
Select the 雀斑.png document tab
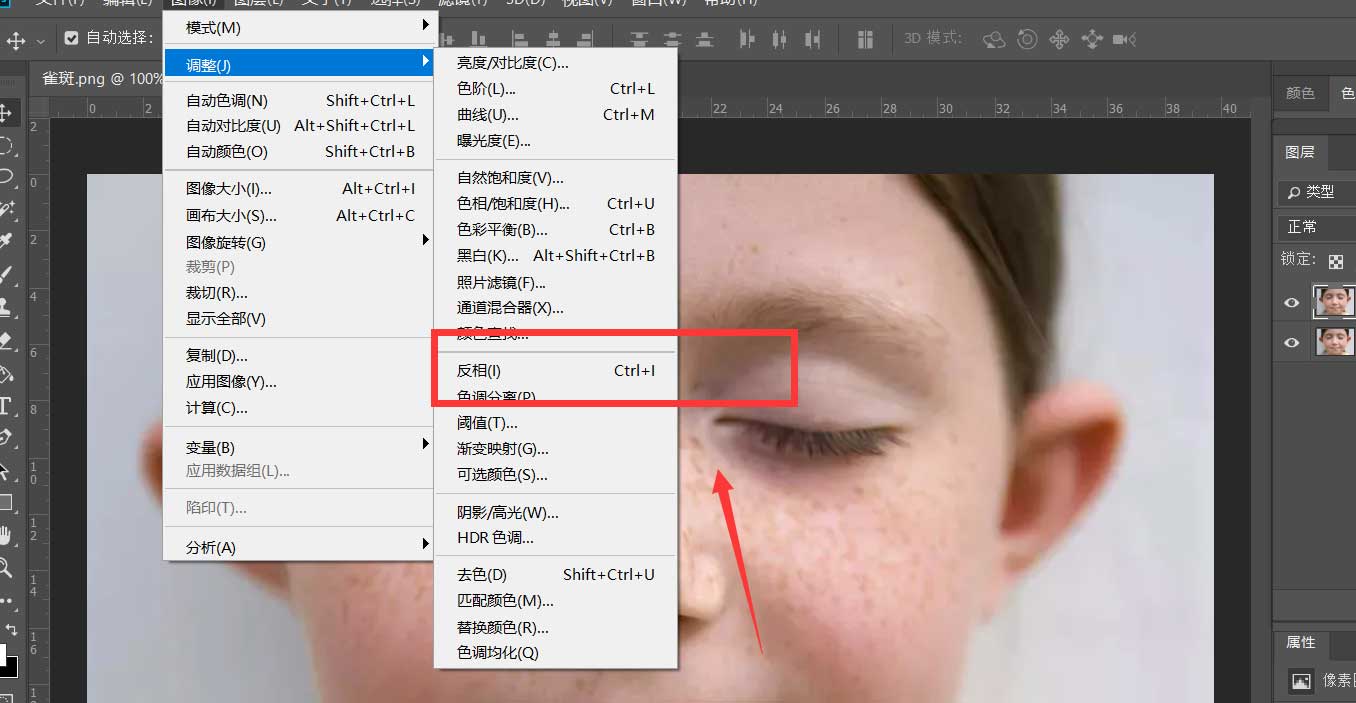point(100,78)
